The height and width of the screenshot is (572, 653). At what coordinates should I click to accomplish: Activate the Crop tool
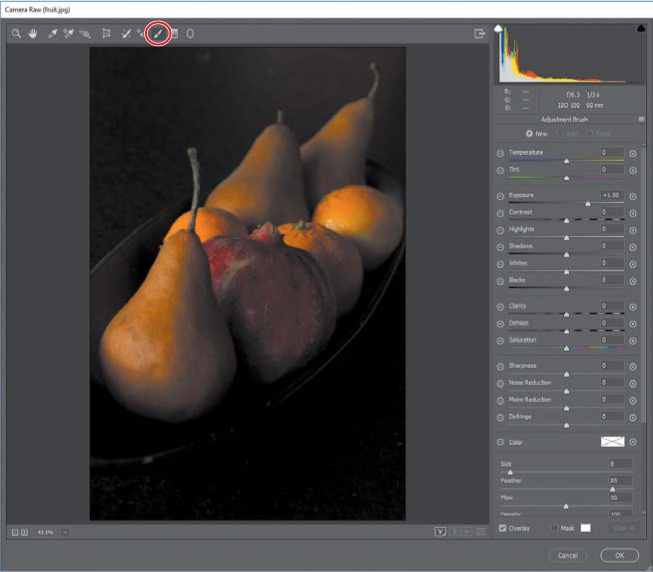pyautogui.click(x=105, y=34)
